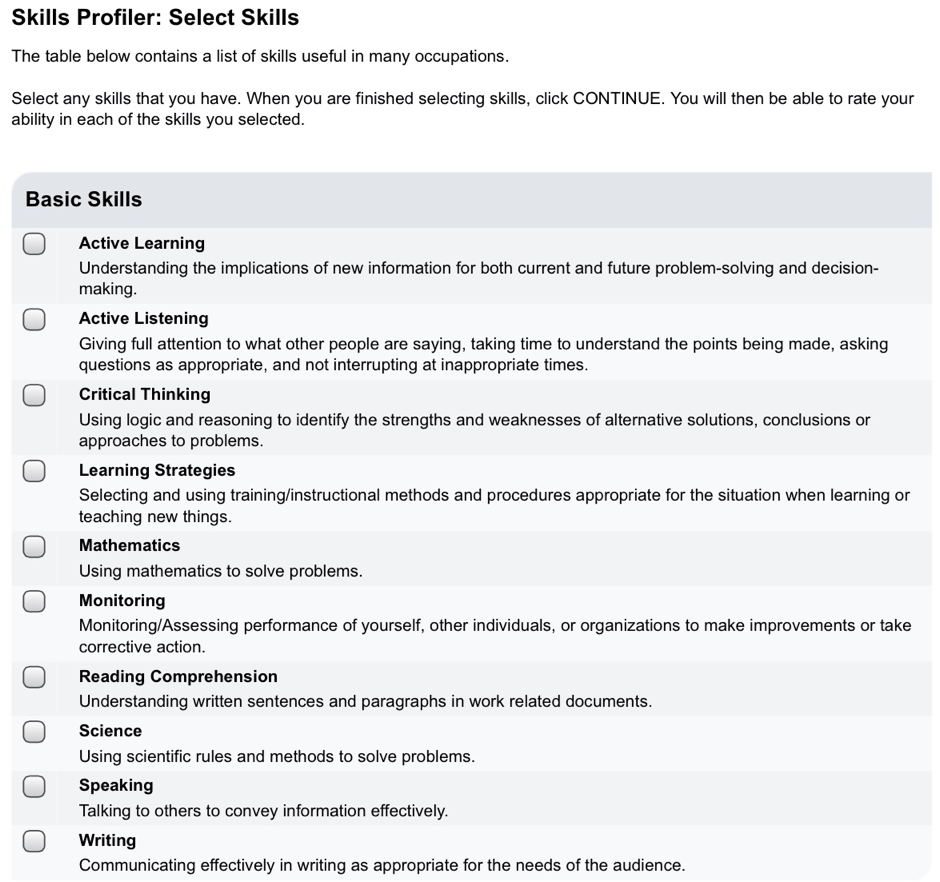
Task: Click the Learning Strategies label
Action: point(157,470)
